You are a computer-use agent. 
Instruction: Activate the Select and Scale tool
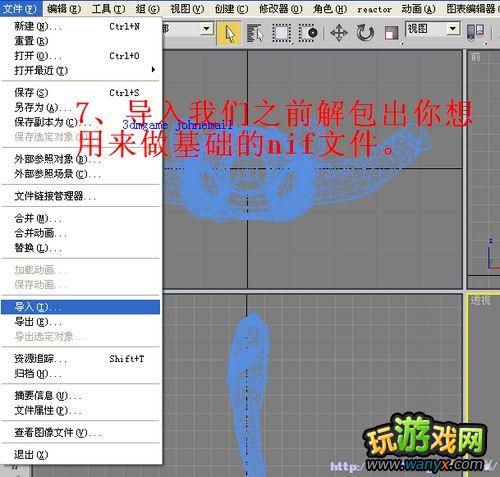[x=392, y=34]
